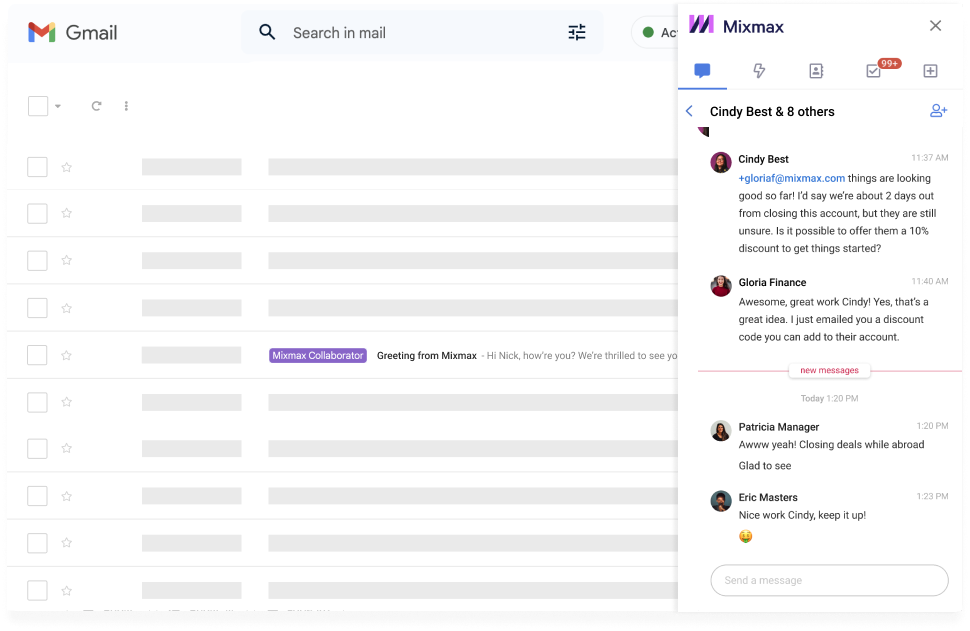Viewport: 970px width, 631px height.
Task: Click the Search in mail field
Action: click(x=422, y=32)
